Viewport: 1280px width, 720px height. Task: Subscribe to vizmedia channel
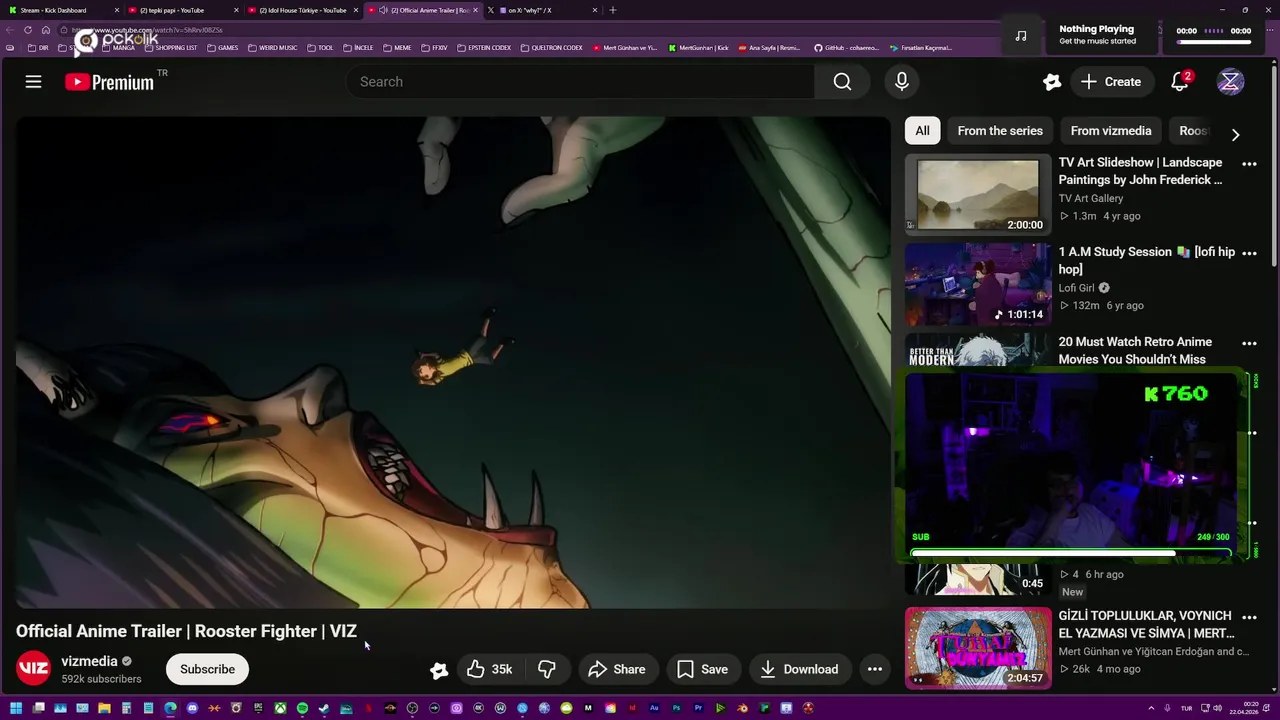(x=207, y=670)
